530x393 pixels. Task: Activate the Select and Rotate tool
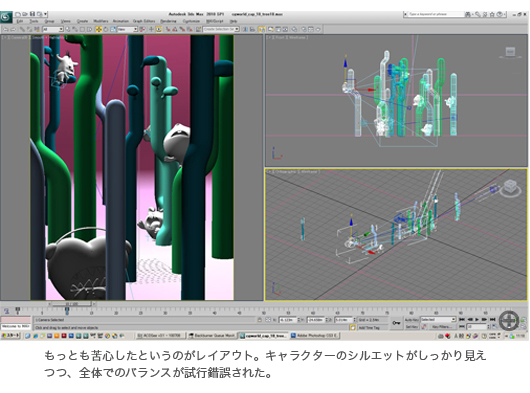click(106, 29)
